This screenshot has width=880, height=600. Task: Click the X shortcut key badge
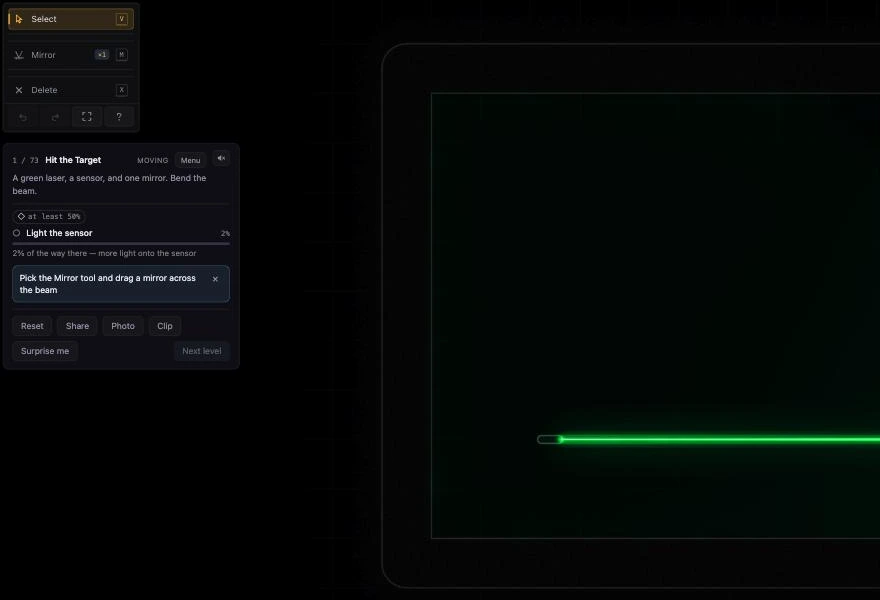pos(122,90)
